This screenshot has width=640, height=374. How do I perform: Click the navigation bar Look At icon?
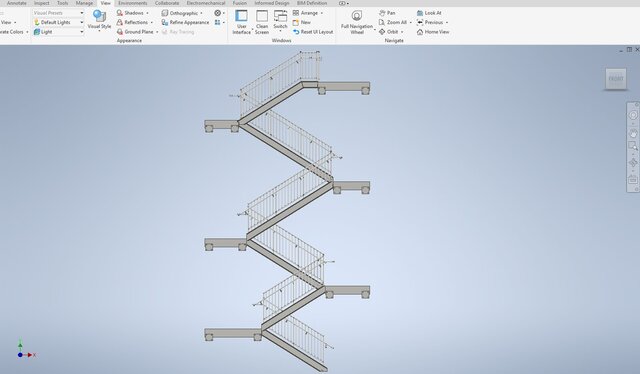(x=633, y=179)
